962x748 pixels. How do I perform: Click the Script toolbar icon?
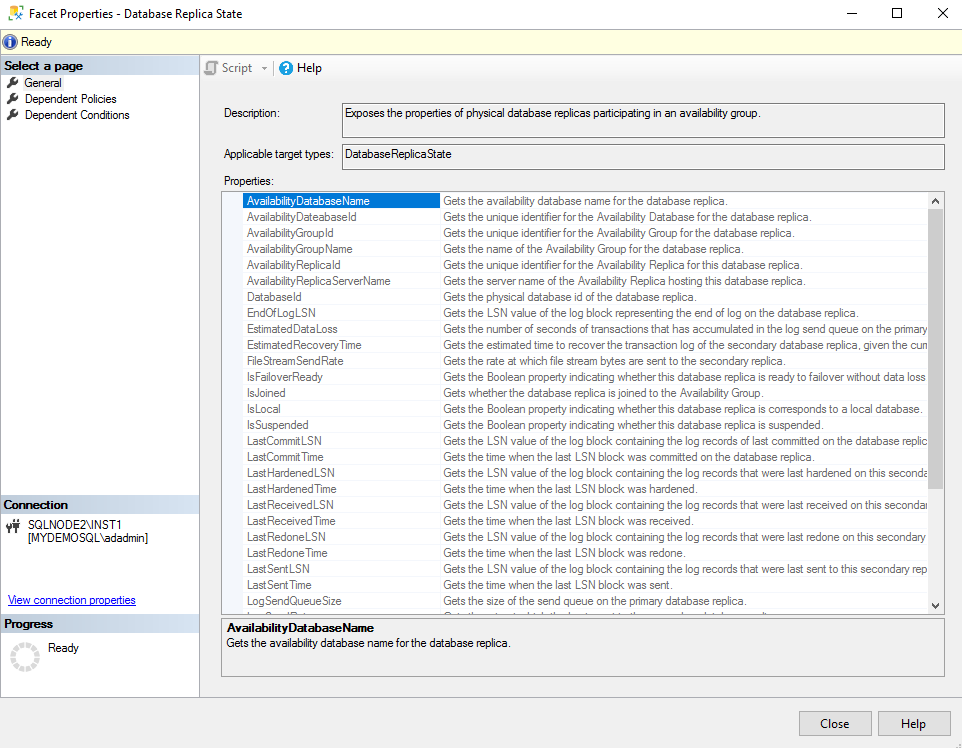click(x=211, y=68)
